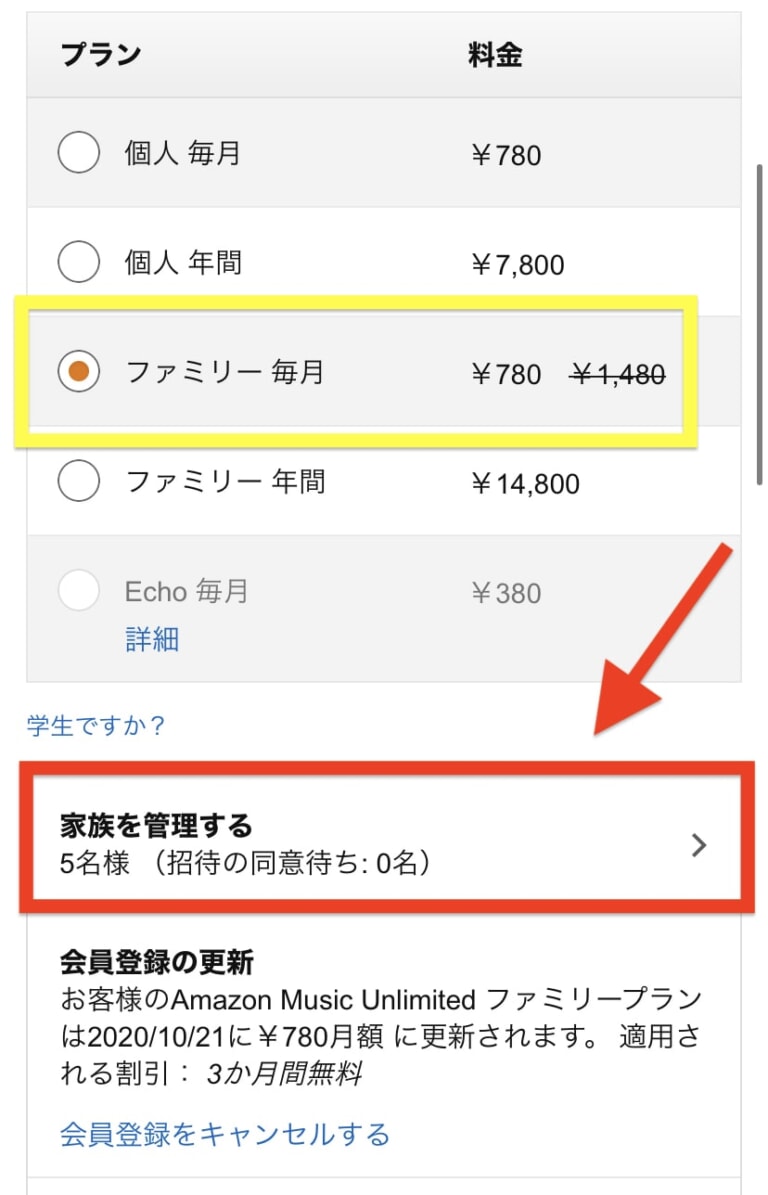This screenshot has height=1195, width=768.
Task: Choose the ファミリー 年間 plan option
Action: click(x=79, y=481)
